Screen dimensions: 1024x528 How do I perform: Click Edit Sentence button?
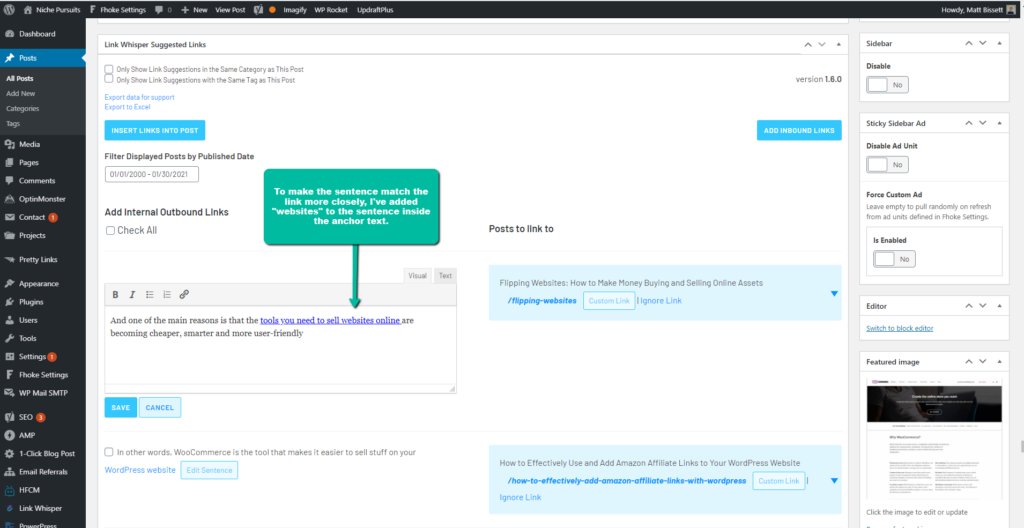click(x=209, y=470)
